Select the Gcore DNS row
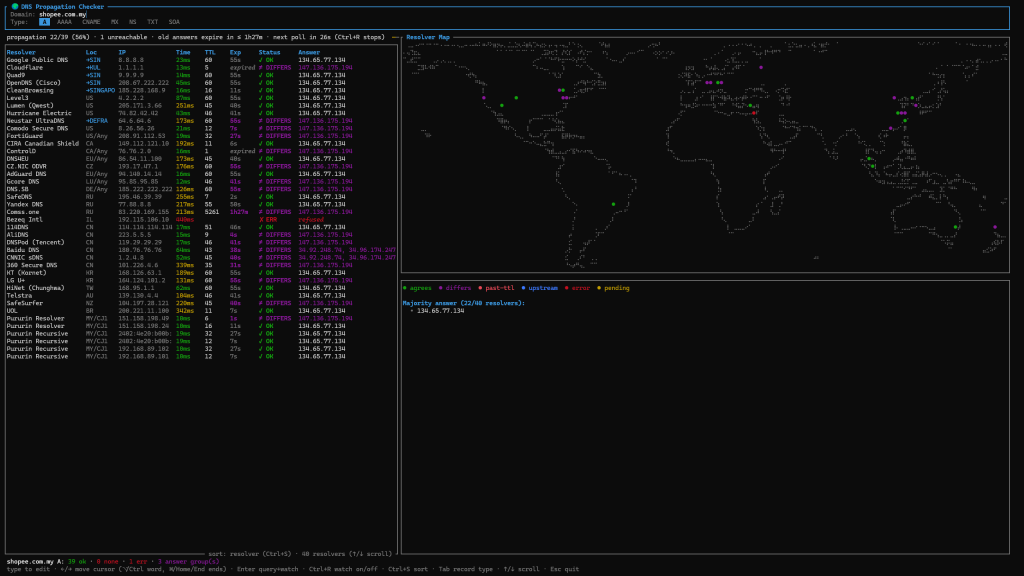 pos(201,182)
